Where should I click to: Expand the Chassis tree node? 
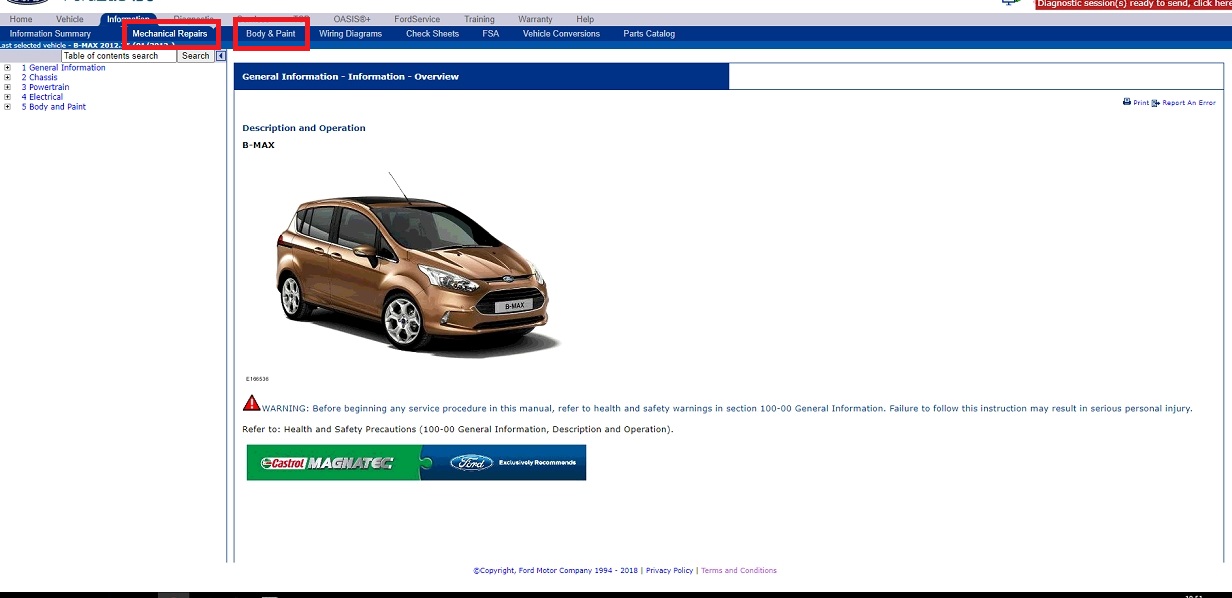tap(8, 78)
